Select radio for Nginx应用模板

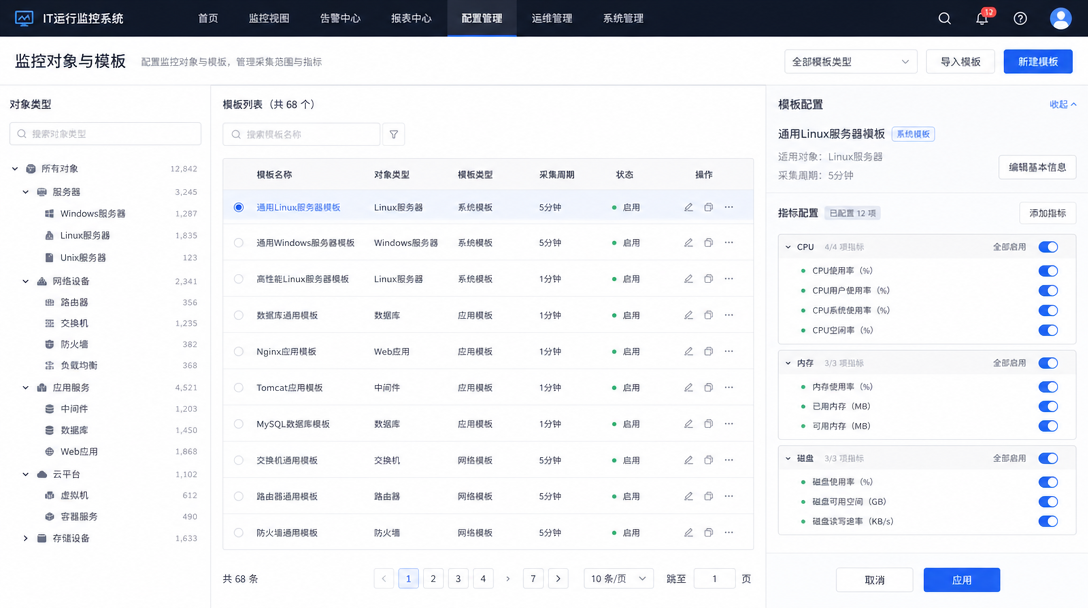239,351
